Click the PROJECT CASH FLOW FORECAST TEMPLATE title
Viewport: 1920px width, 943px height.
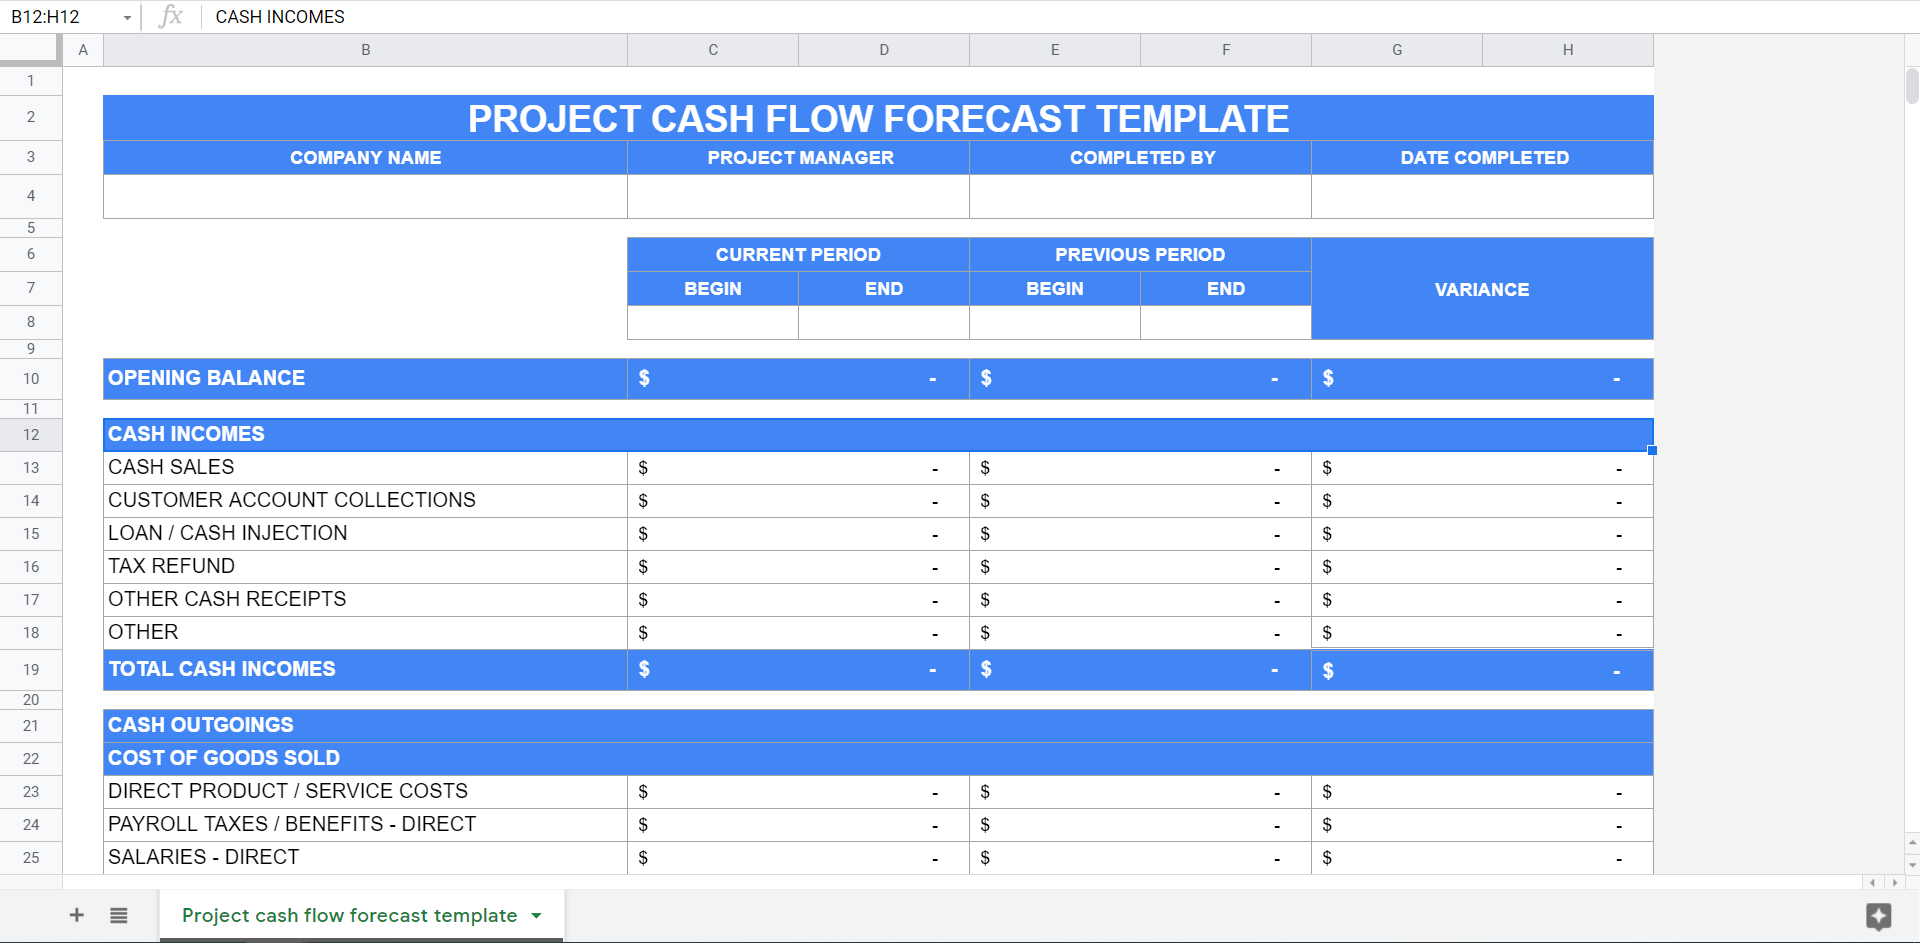[878, 119]
